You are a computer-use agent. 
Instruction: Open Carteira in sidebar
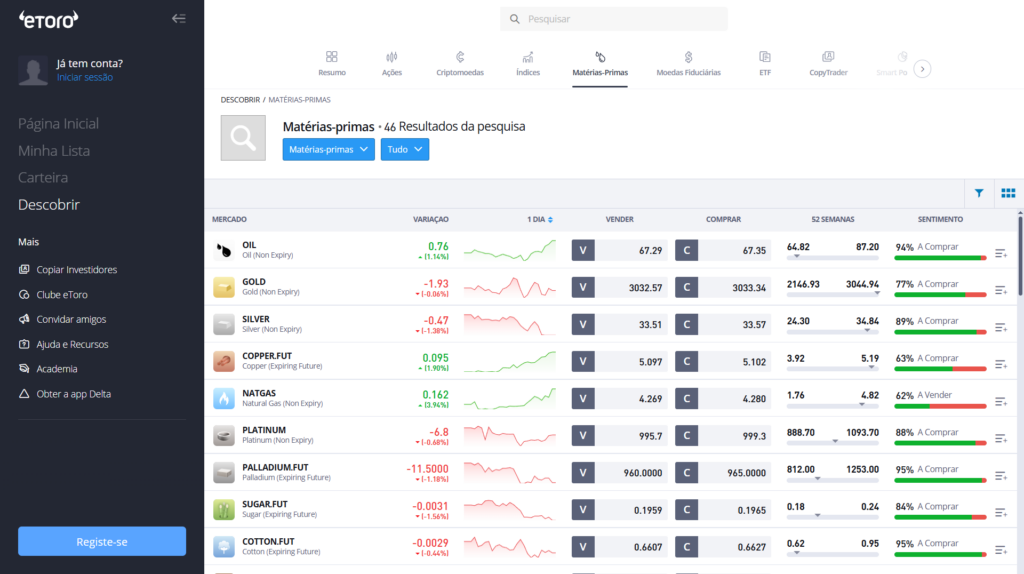[42, 178]
